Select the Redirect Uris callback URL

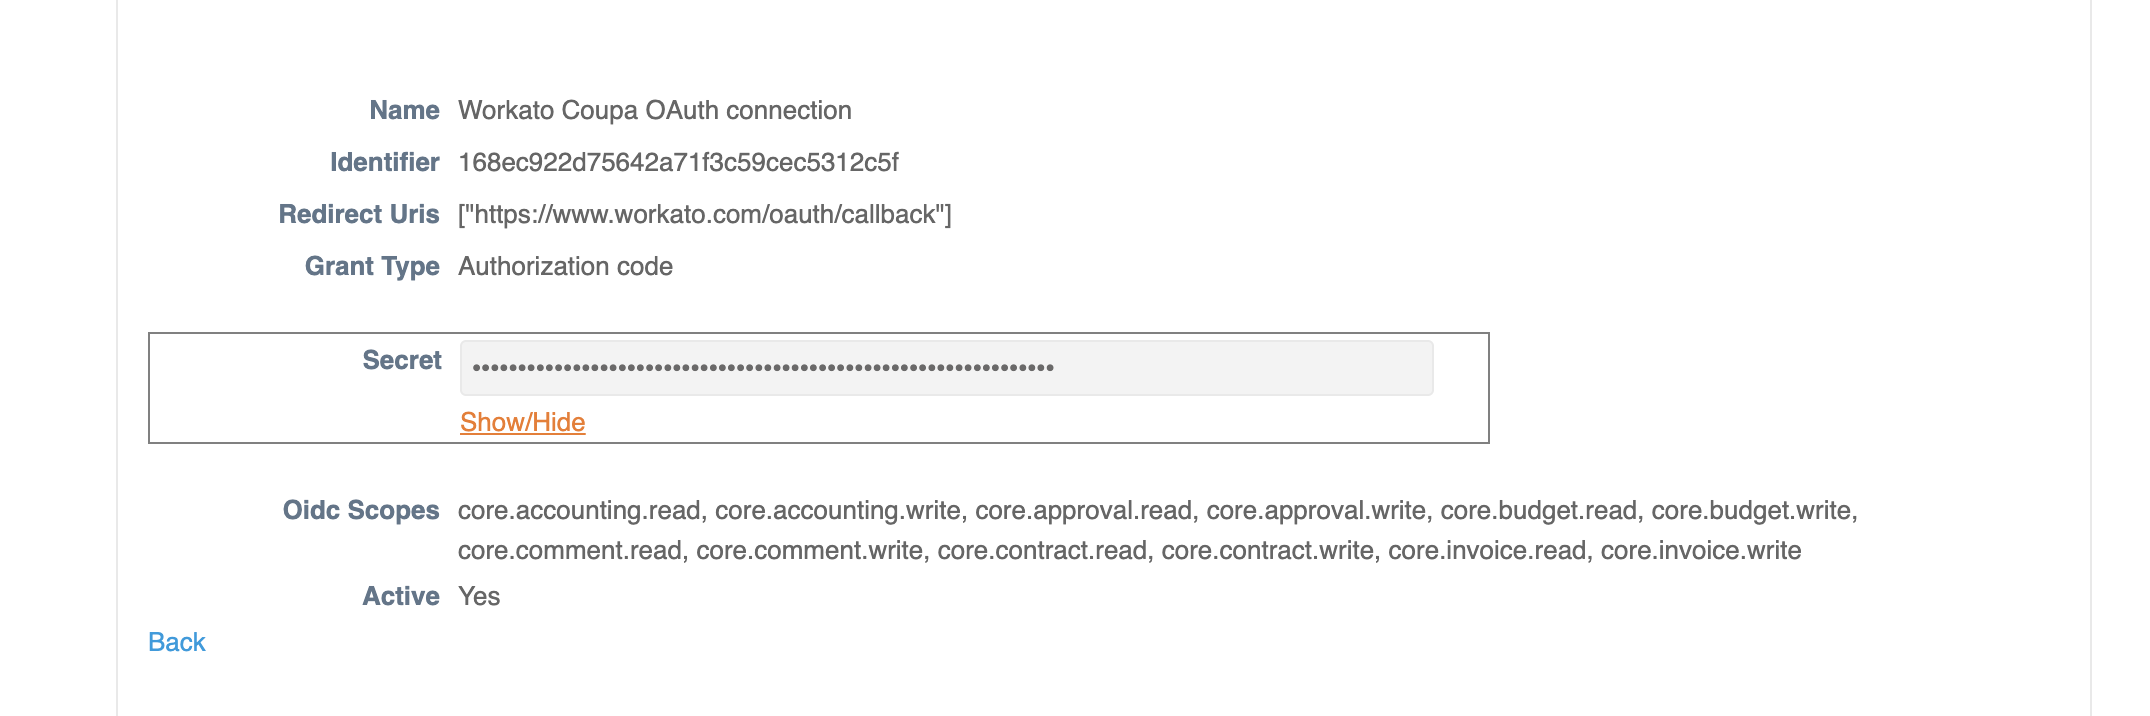703,214
